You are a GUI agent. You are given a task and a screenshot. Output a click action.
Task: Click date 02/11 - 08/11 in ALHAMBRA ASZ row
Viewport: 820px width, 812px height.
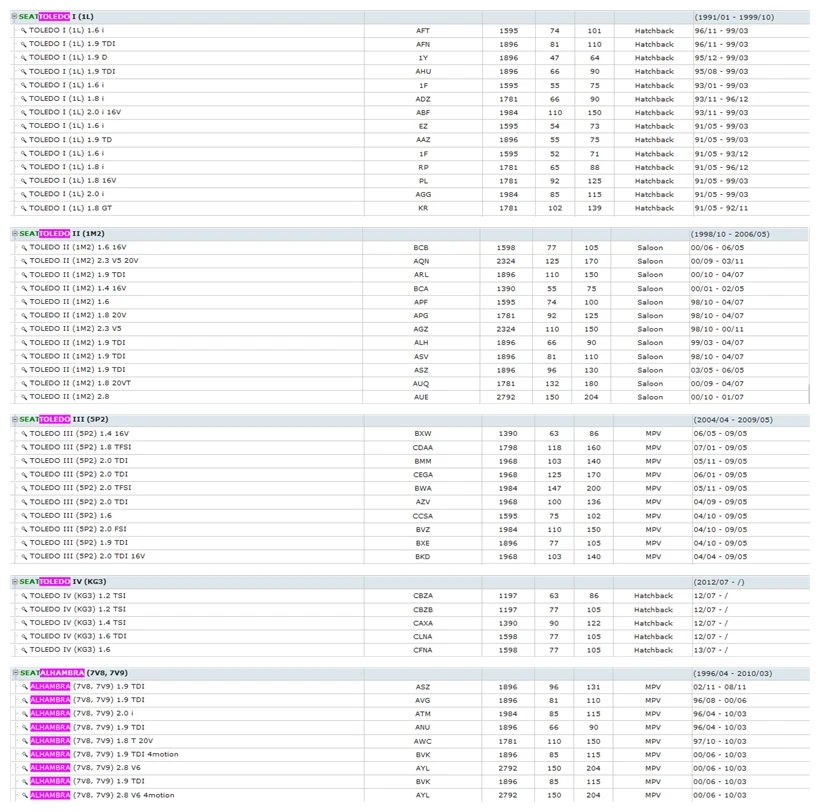(x=720, y=687)
